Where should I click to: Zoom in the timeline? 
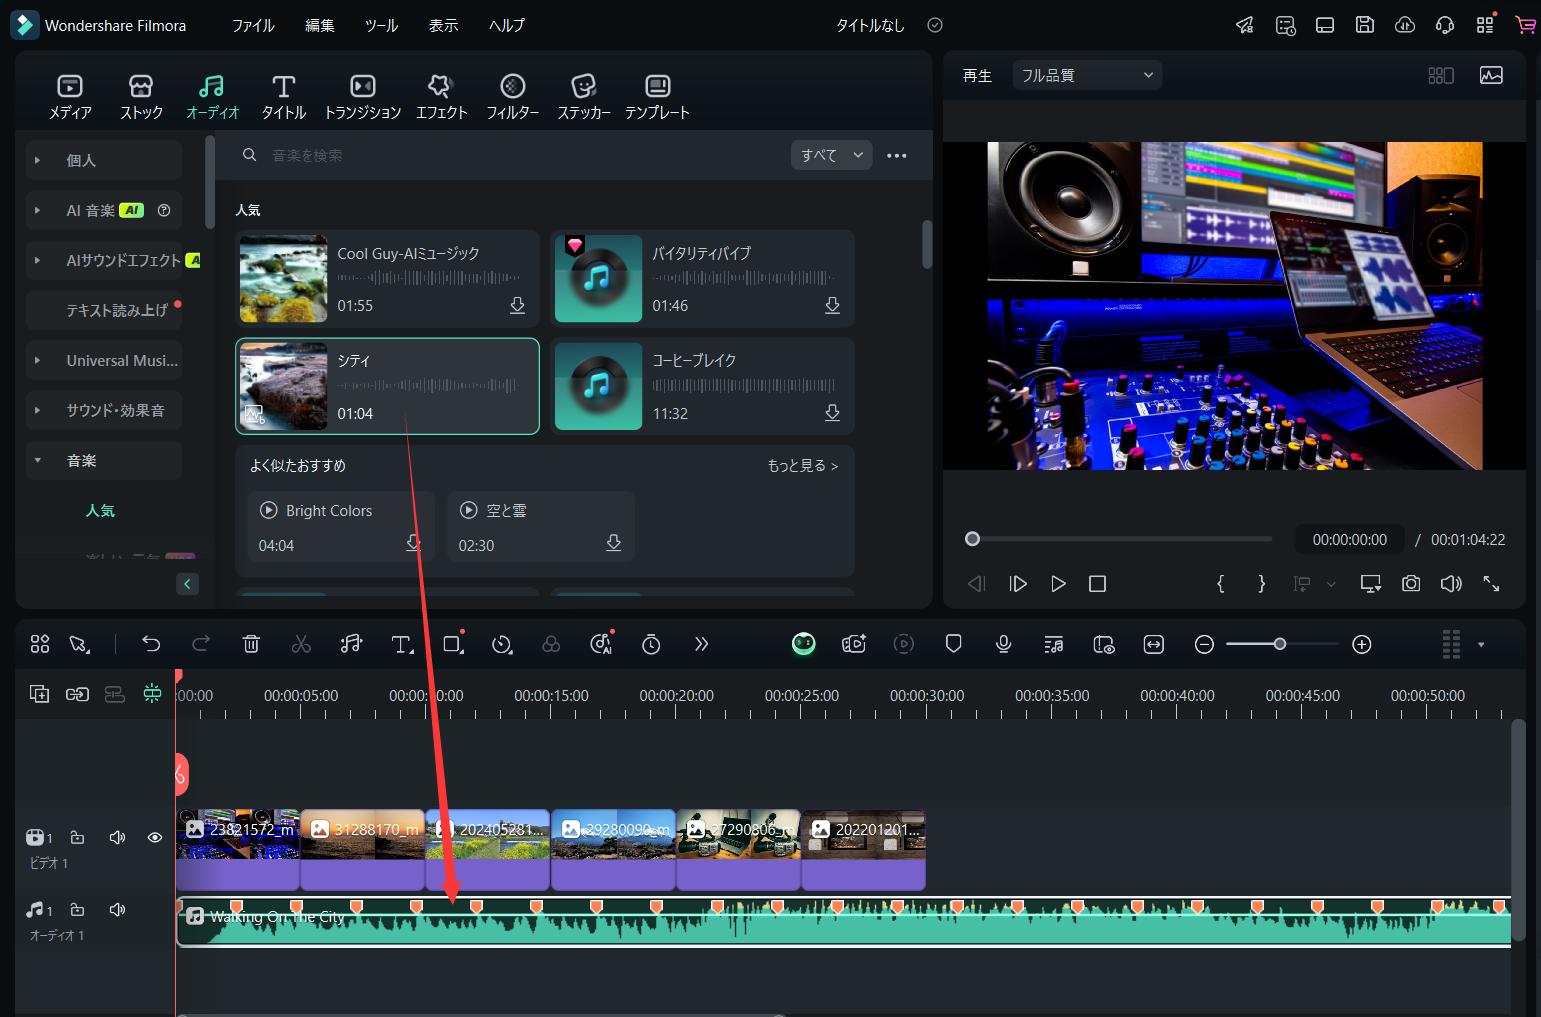(1361, 644)
